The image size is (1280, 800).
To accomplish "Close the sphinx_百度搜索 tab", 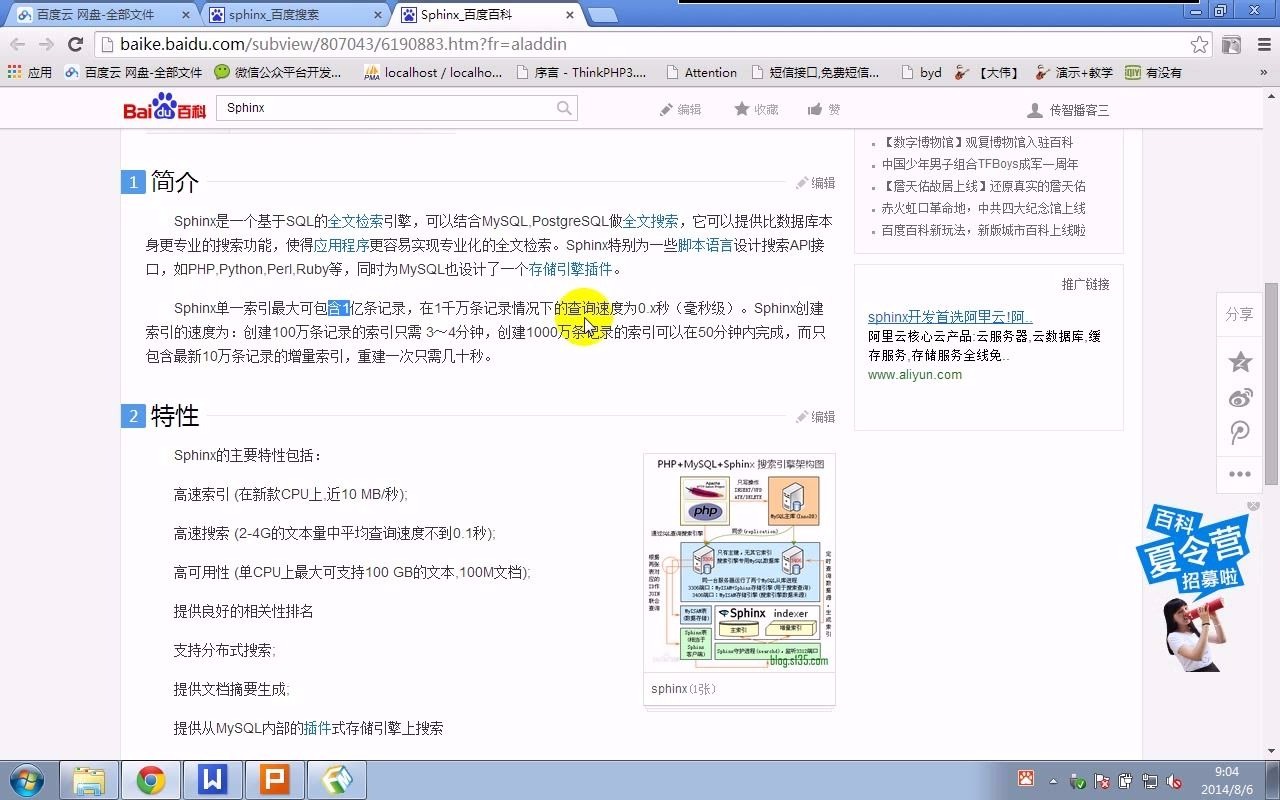I will [x=376, y=15].
